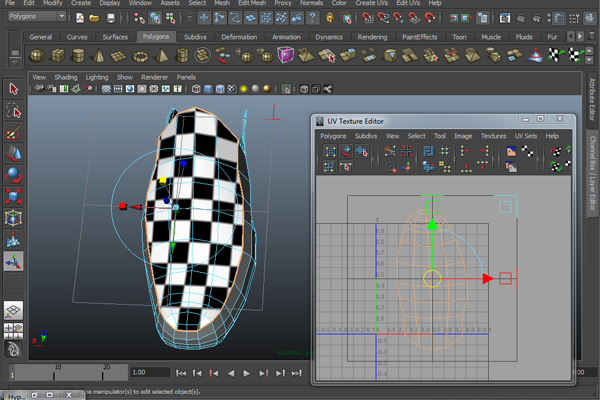This screenshot has width=600, height=400.
Task: Open Textures menu in UV Texture Editor
Action: tap(493, 136)
